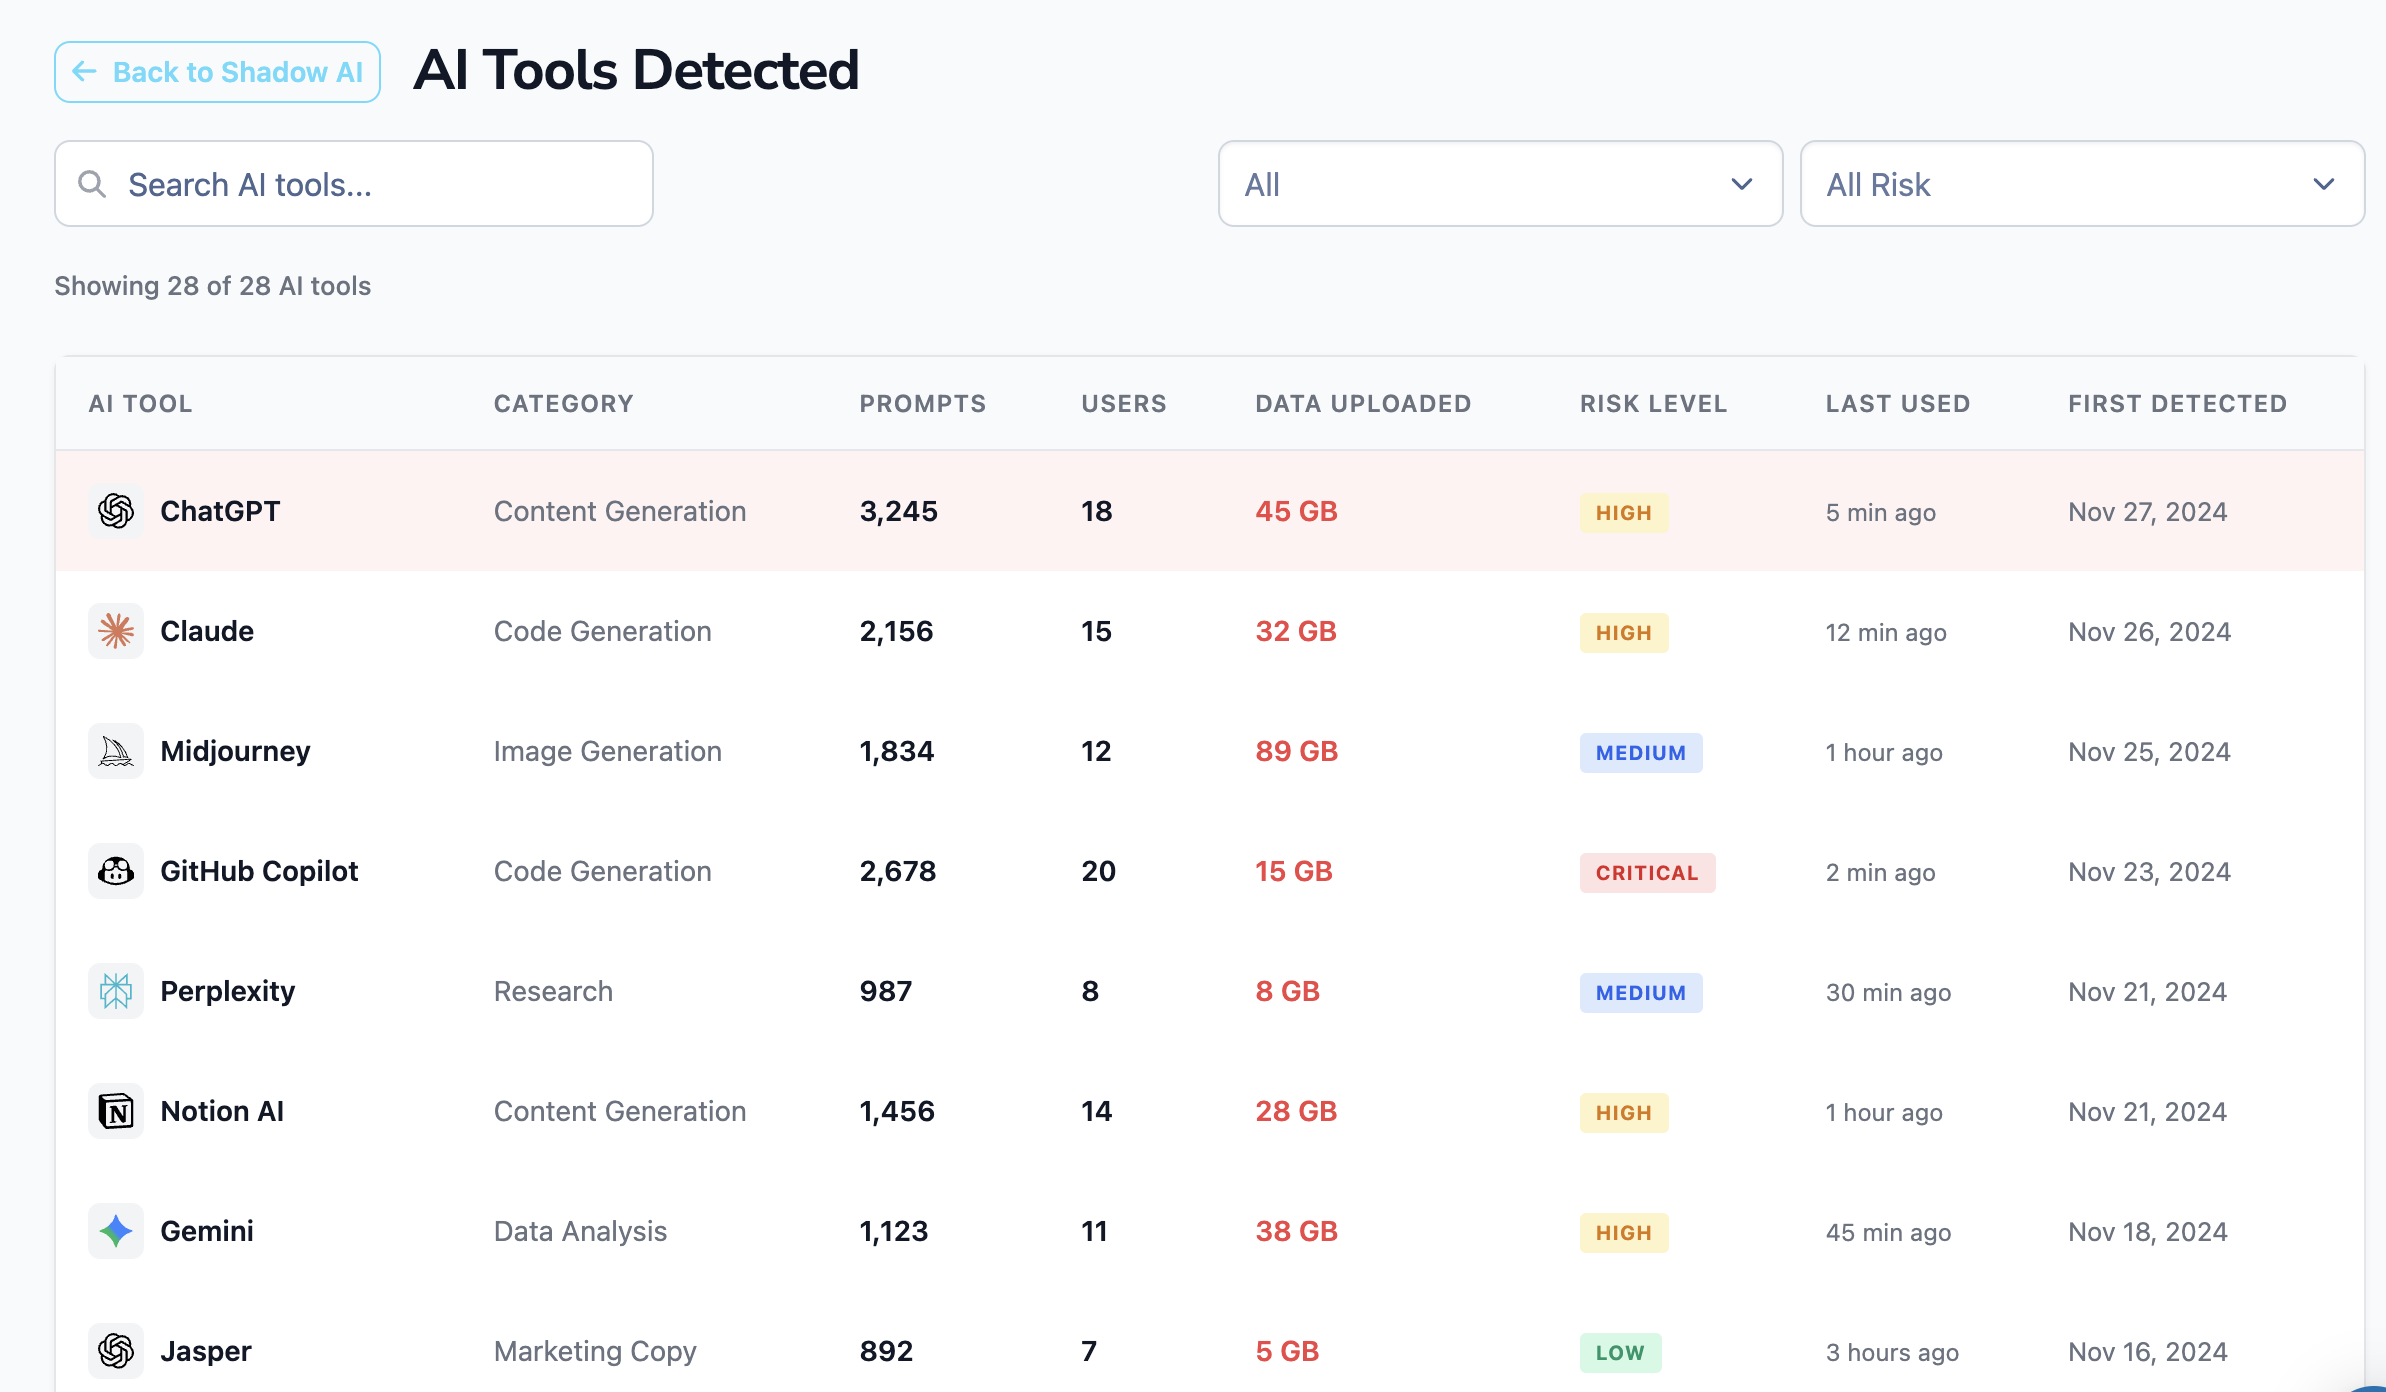Click the 12 min ago cell
The width and height of the screenshot is (2386, 1392).
(x=1886, y=632)
